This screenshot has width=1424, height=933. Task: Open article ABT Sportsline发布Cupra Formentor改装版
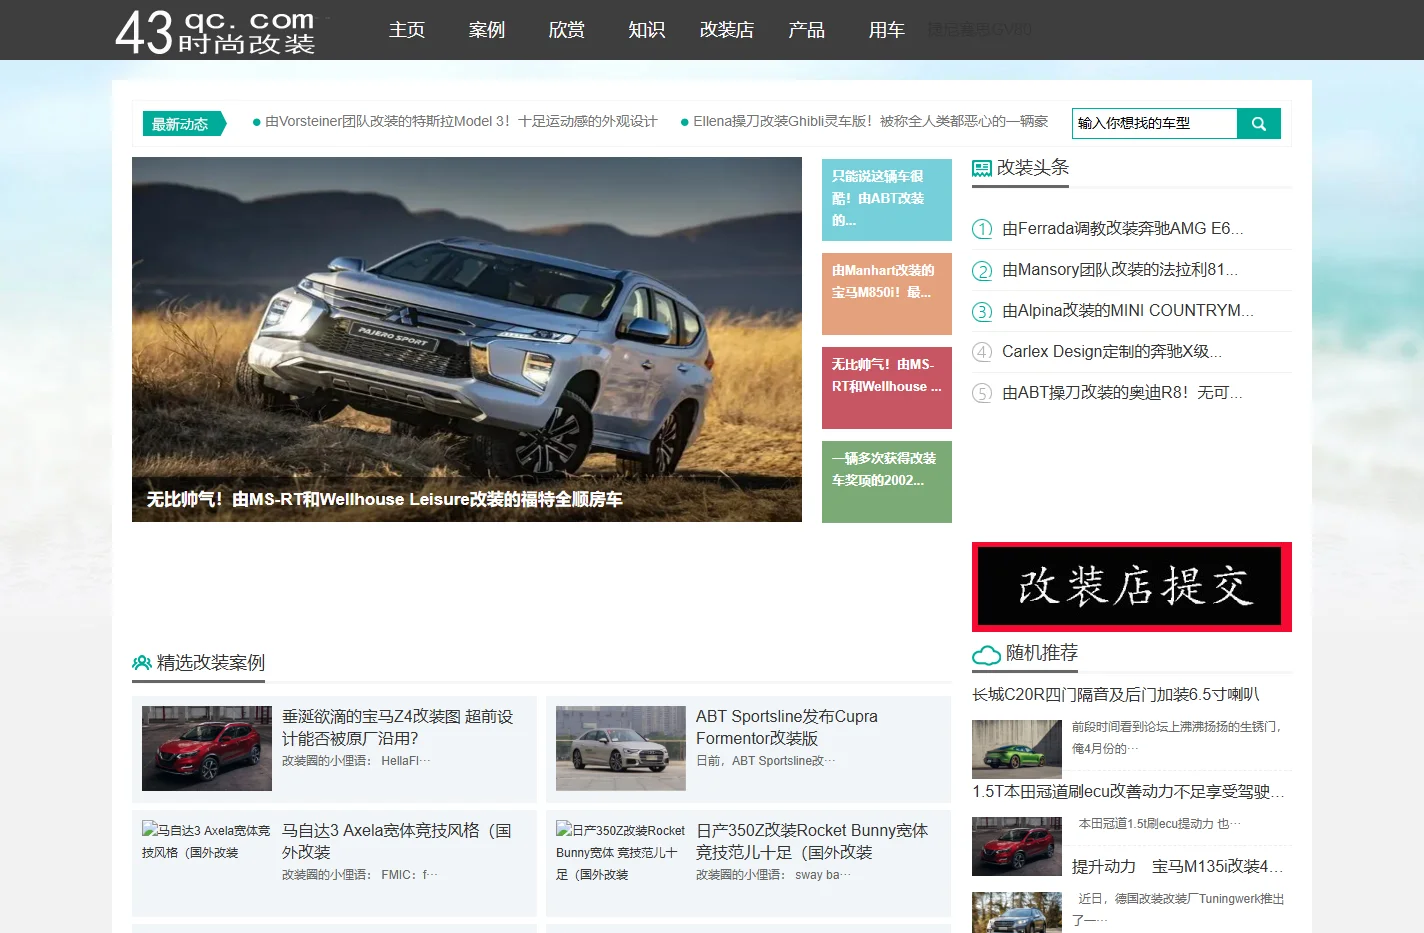coord(787,727)
